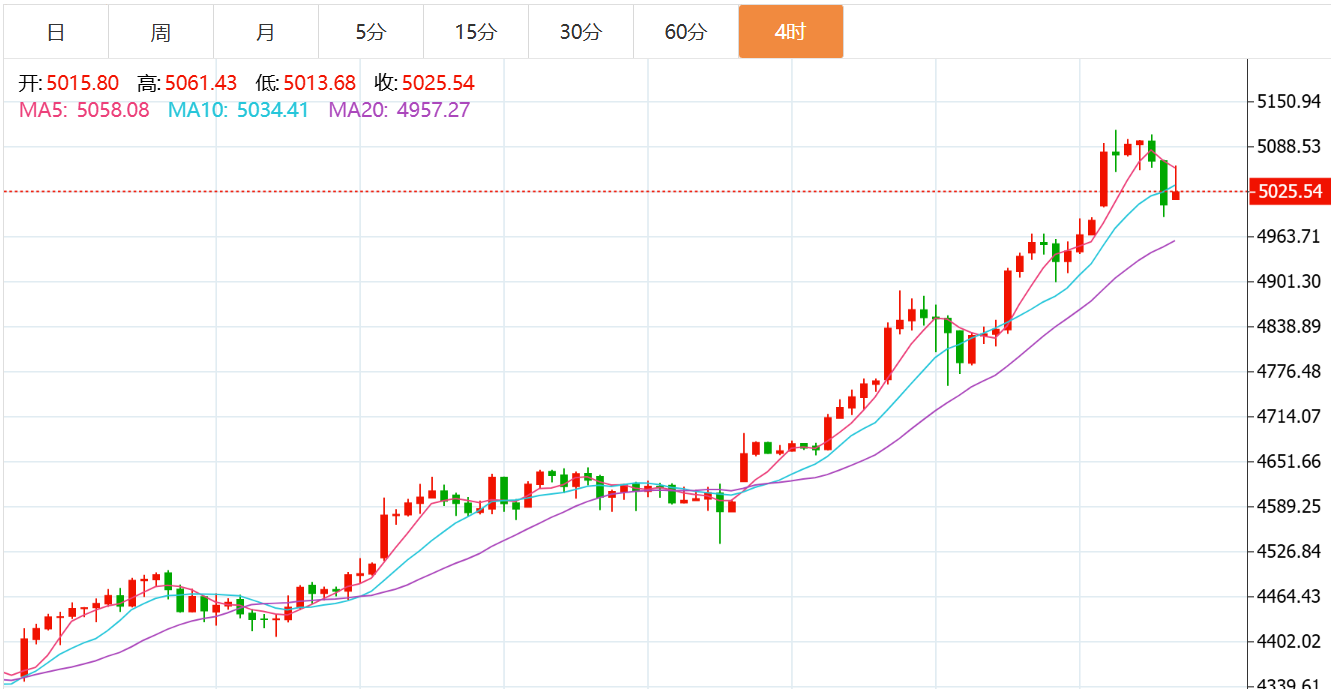
Task: Click the 4464.43 price axis label
Action: coord(1289,597)
